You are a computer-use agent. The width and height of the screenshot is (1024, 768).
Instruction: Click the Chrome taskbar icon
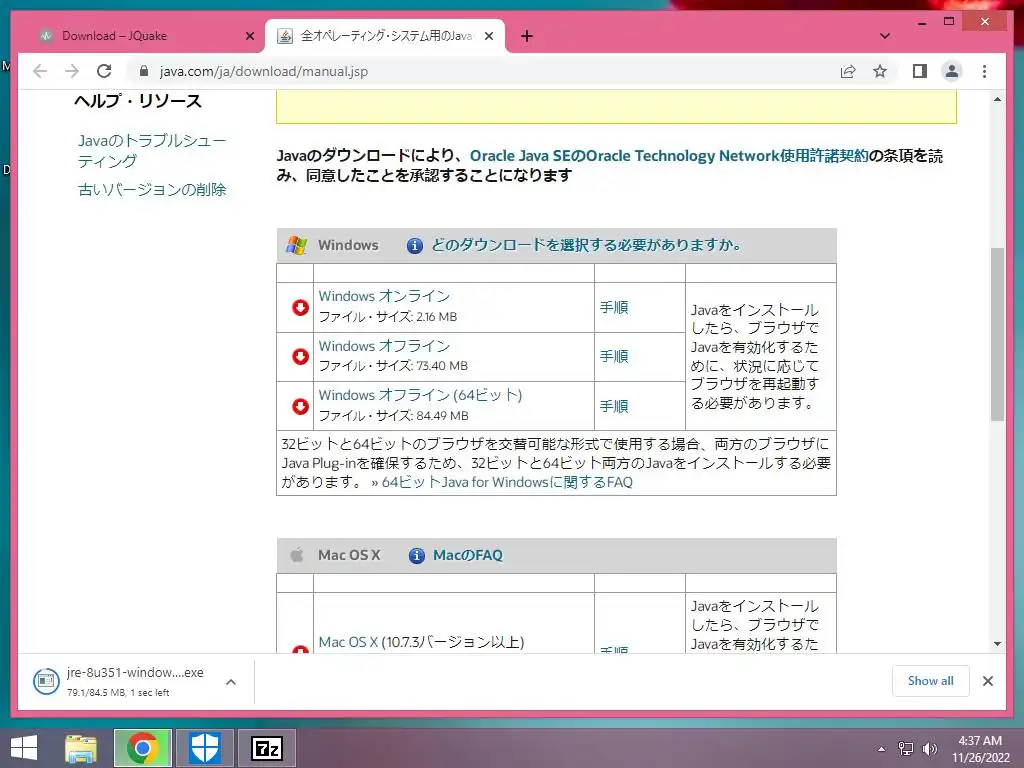(x=142, y=748)
